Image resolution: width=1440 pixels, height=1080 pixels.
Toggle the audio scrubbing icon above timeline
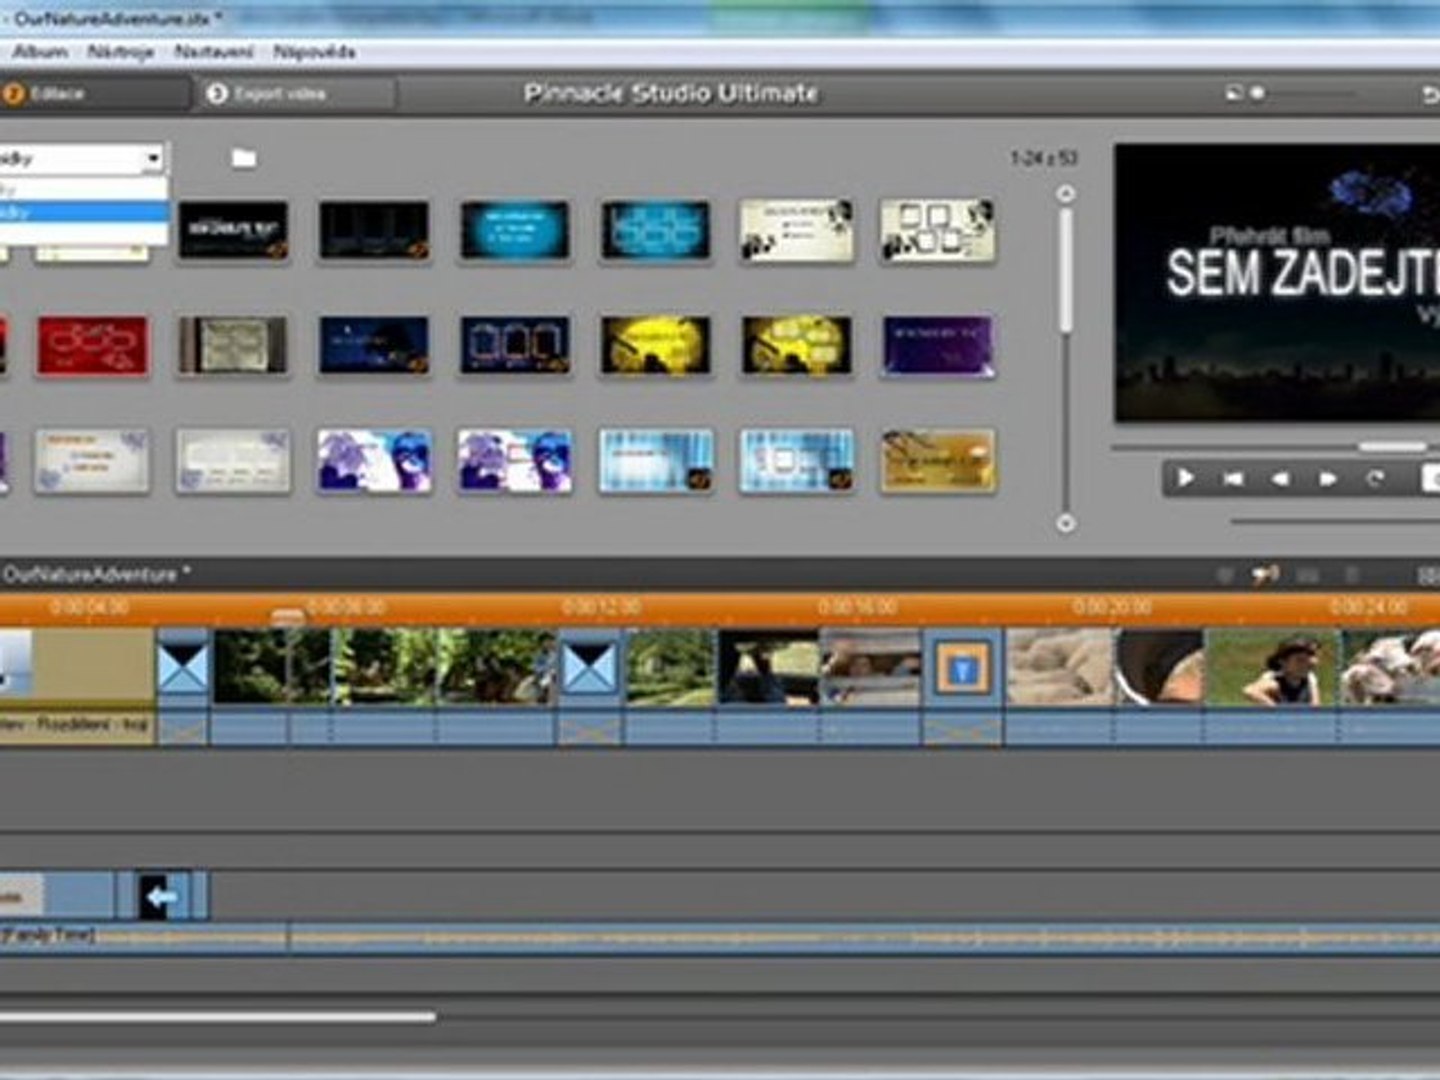(1265, 575)
